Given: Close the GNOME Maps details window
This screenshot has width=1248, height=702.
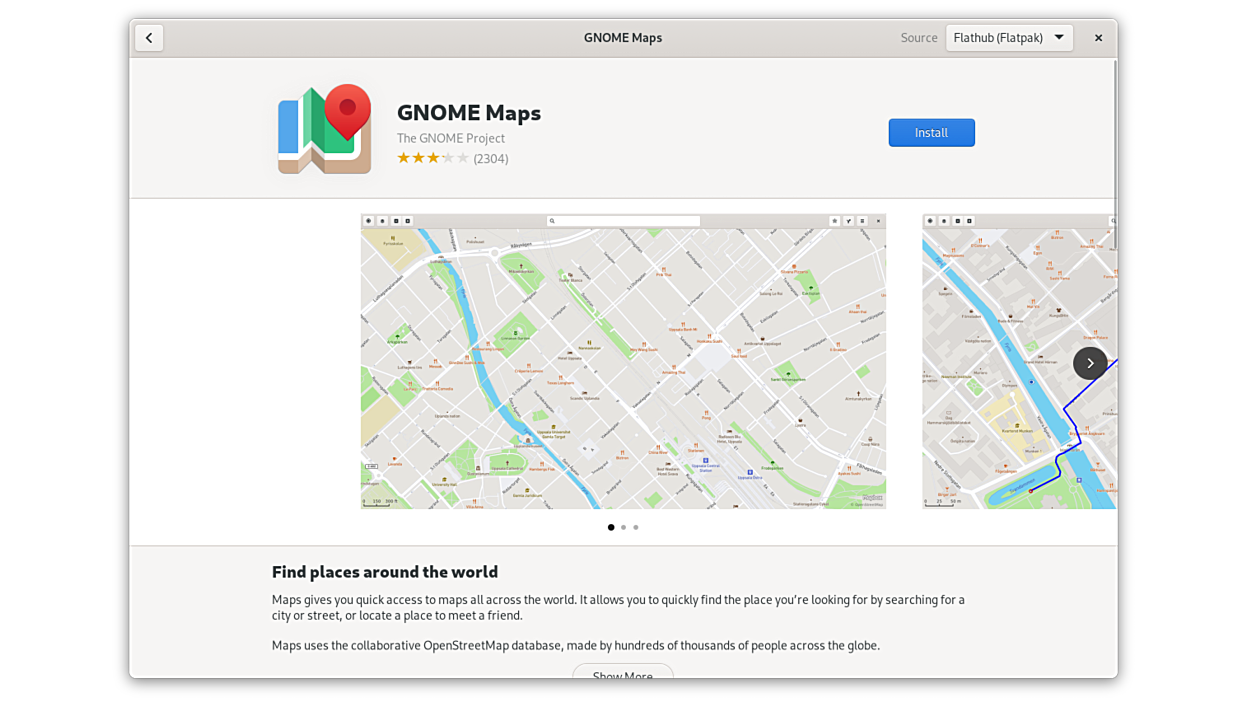Looking at the screenshot, I should [1098, 38].
